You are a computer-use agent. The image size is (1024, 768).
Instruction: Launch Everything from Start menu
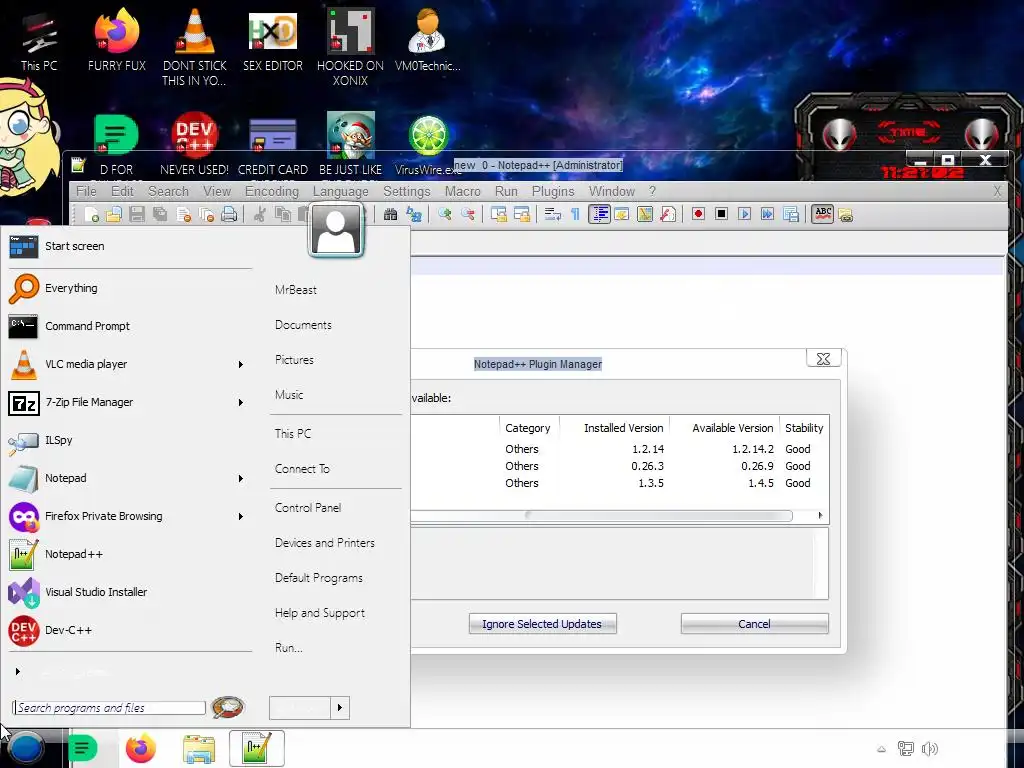pos(130,288)
